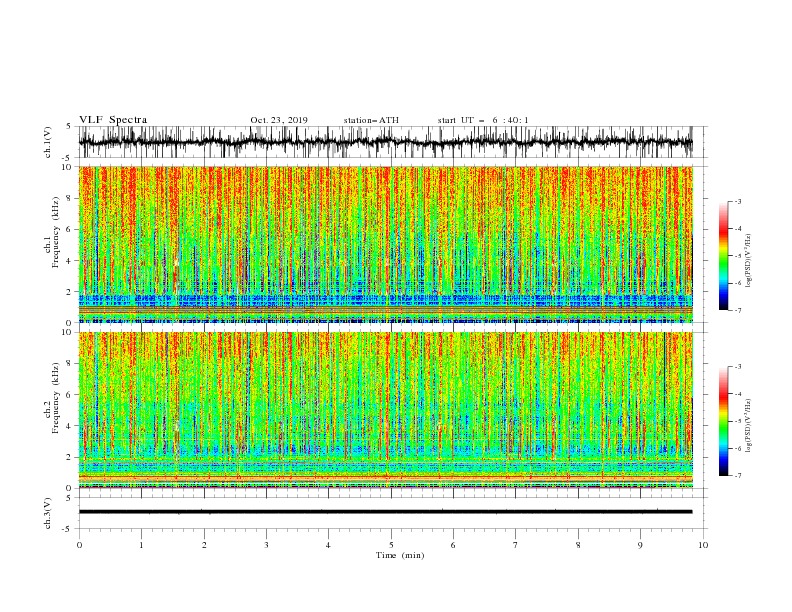Click the time axis tick label '0'
792x612 pixels.
click(79, 545)
